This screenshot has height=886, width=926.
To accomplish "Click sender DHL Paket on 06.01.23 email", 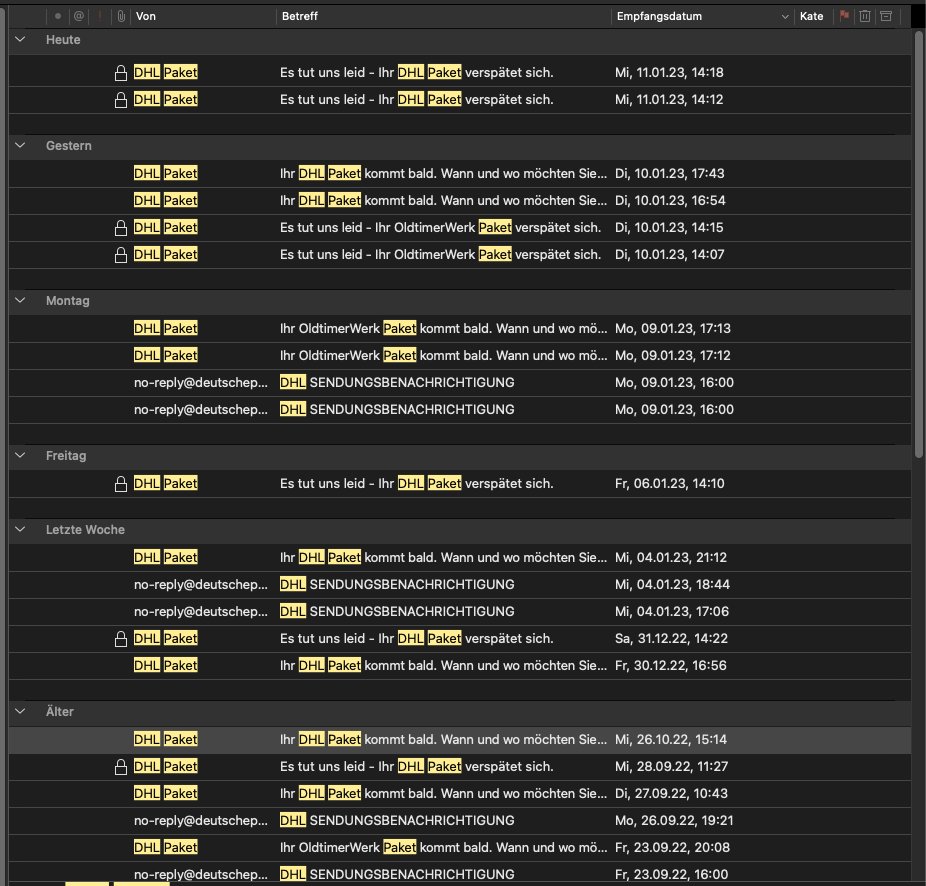I will pyautogui.click(x=166, y=484).
